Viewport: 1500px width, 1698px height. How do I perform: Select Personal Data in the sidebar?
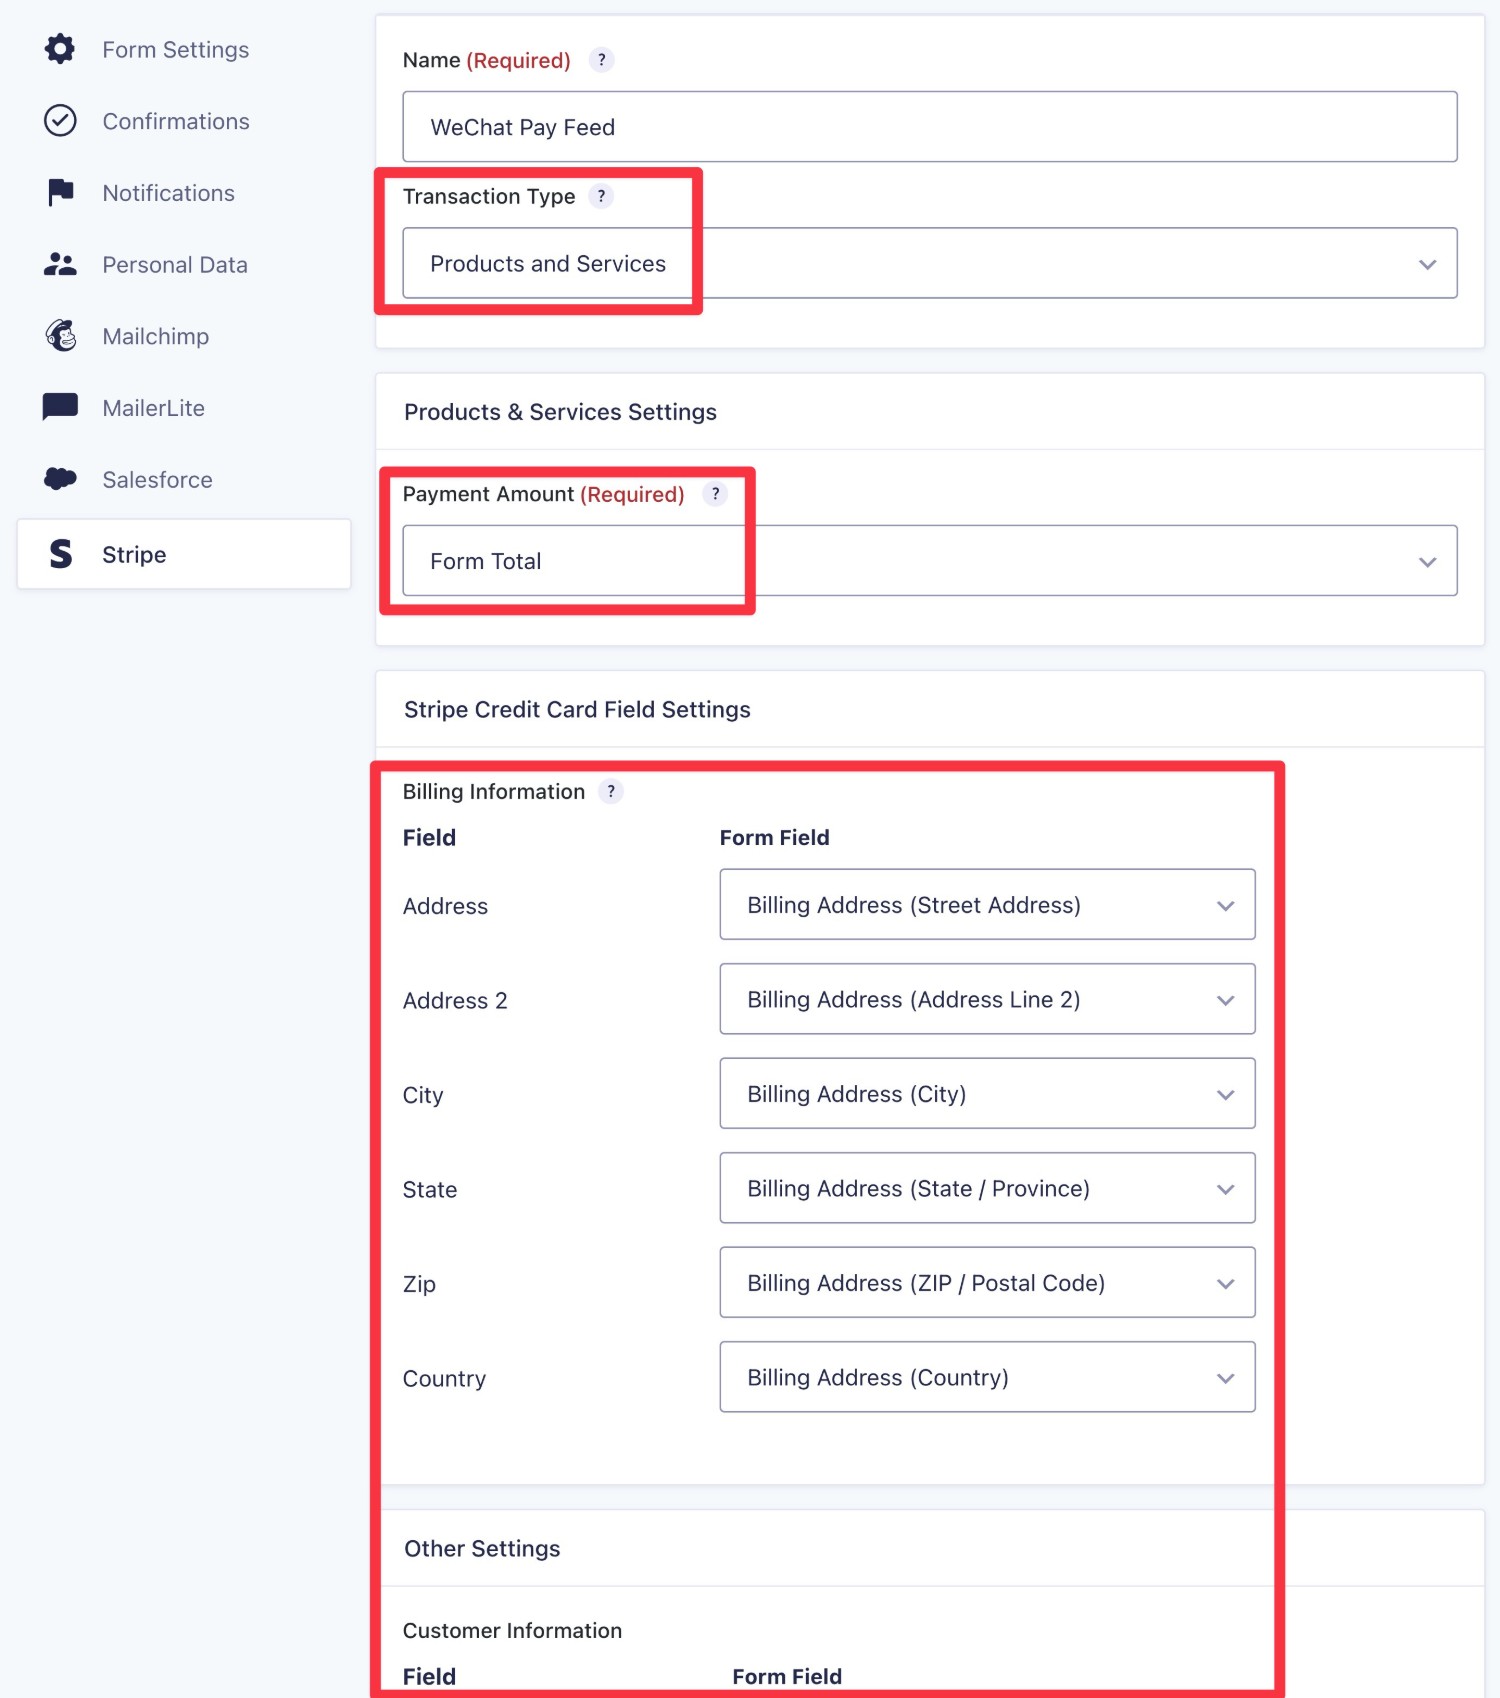175,265
